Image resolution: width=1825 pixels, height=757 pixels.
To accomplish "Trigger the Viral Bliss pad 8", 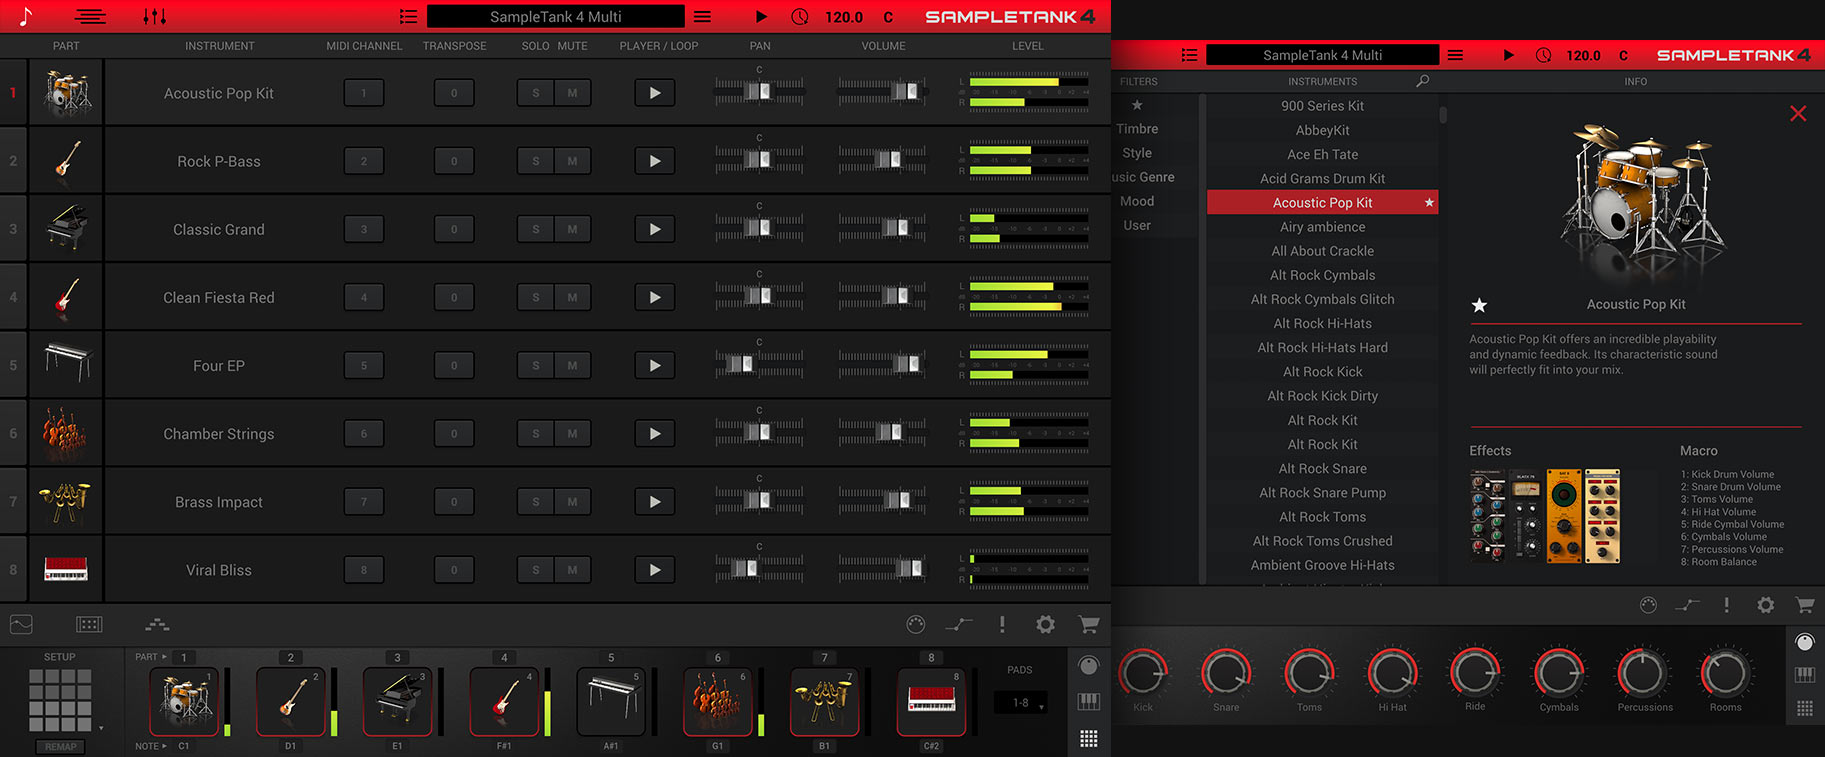I will pos(931,702).
